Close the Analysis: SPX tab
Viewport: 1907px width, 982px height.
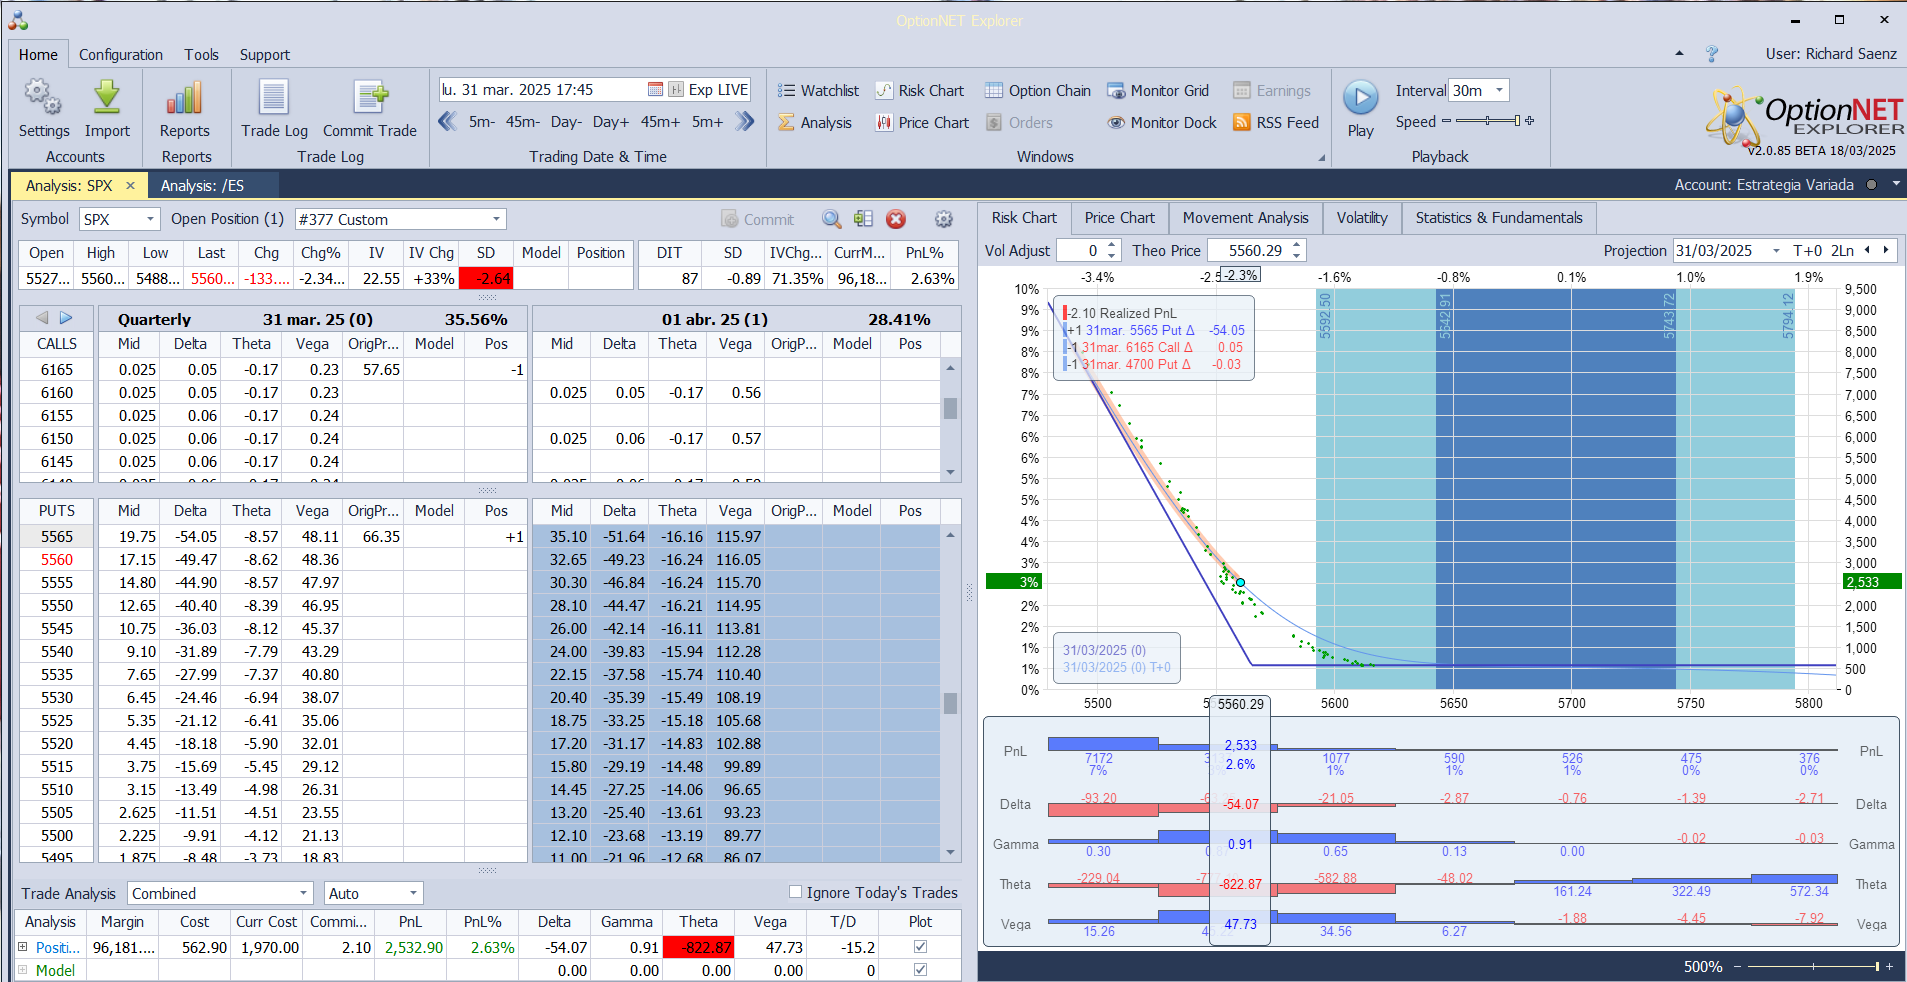[130, 185]
